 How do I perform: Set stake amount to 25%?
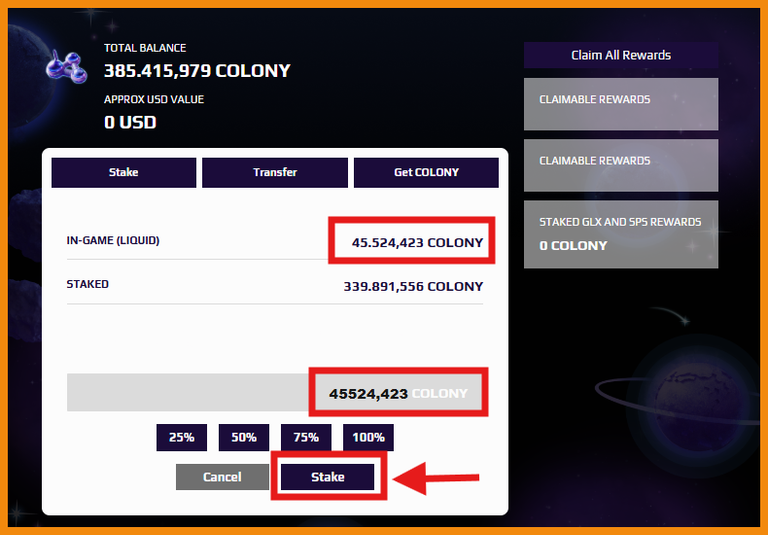(182, 438)
